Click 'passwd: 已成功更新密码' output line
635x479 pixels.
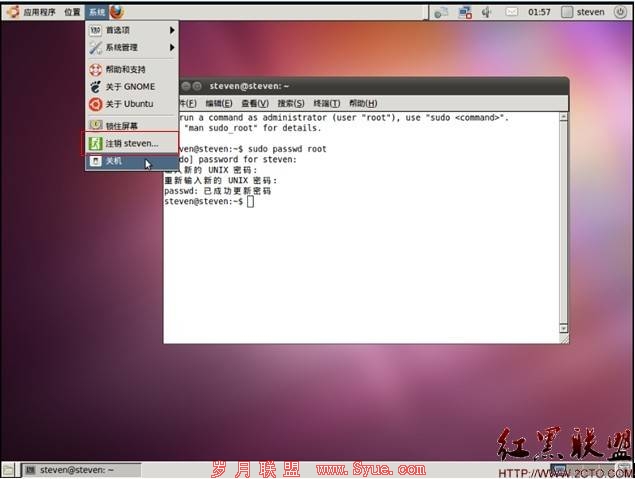[x=217, y=191]
